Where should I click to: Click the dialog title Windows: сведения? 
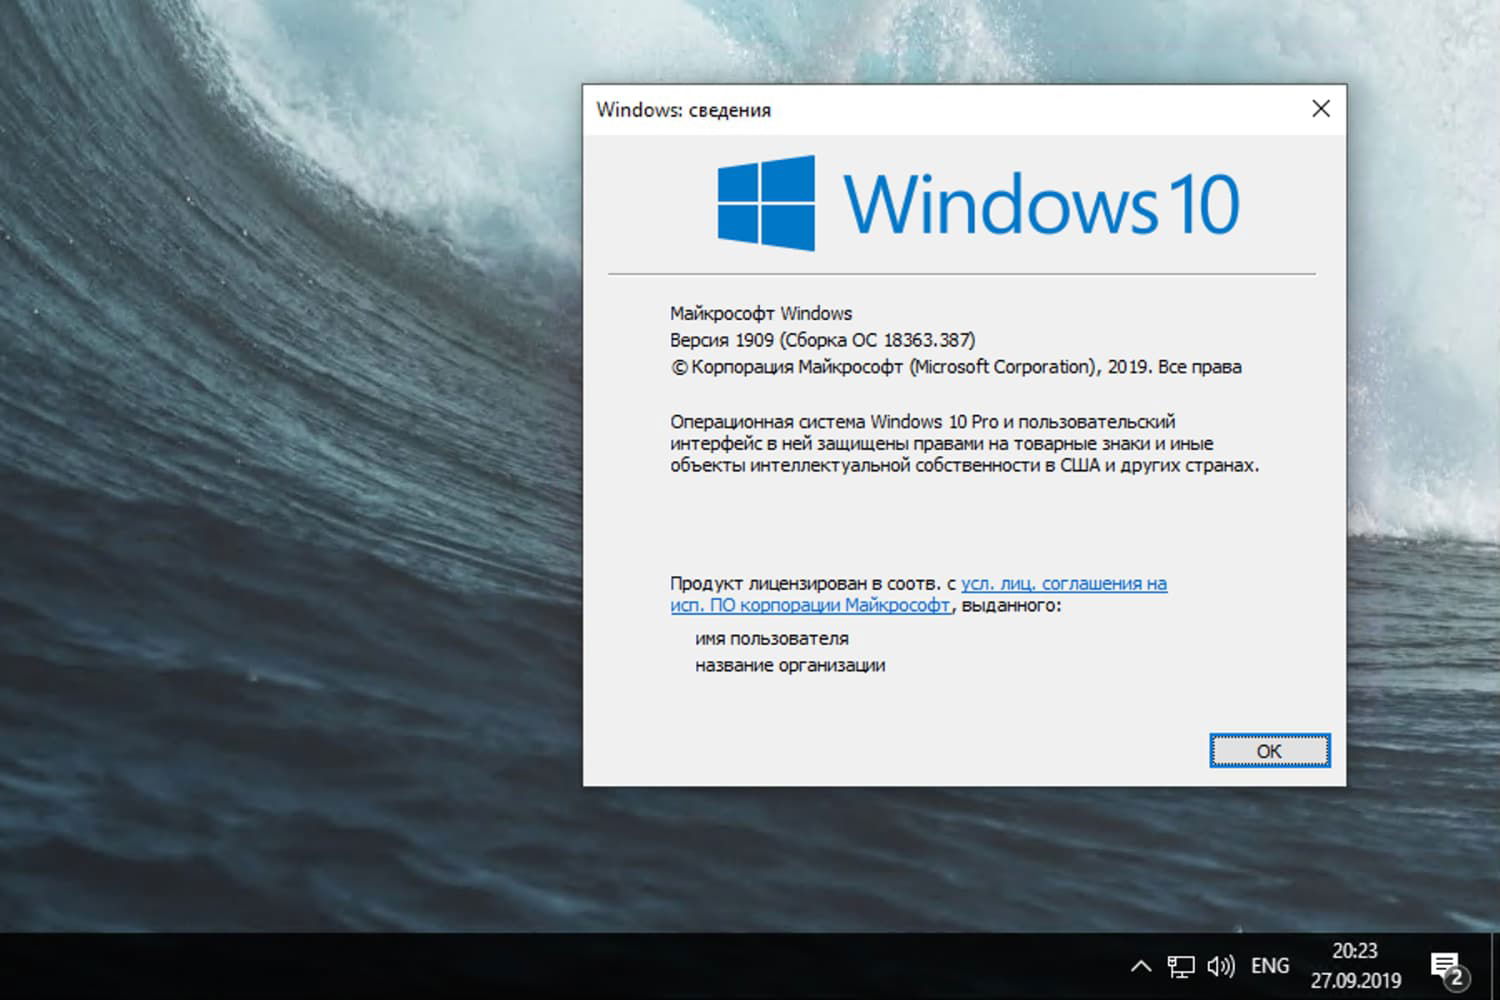pos(683,110)
